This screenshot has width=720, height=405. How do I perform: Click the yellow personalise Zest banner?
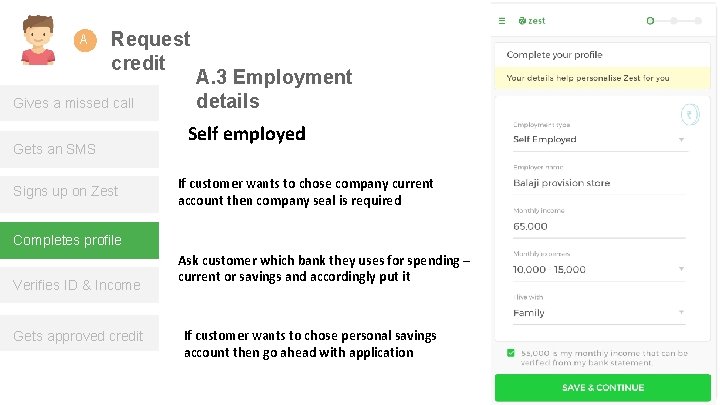click(x=602, y=78)
